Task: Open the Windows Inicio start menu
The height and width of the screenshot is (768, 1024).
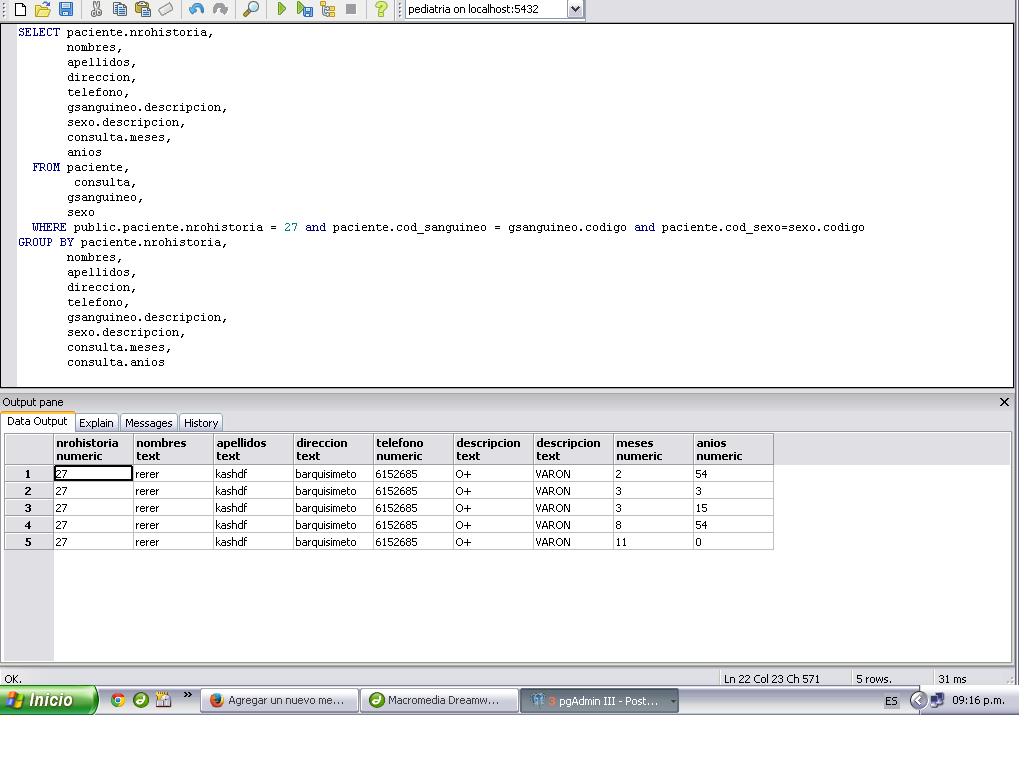Action: click(48, 700)
